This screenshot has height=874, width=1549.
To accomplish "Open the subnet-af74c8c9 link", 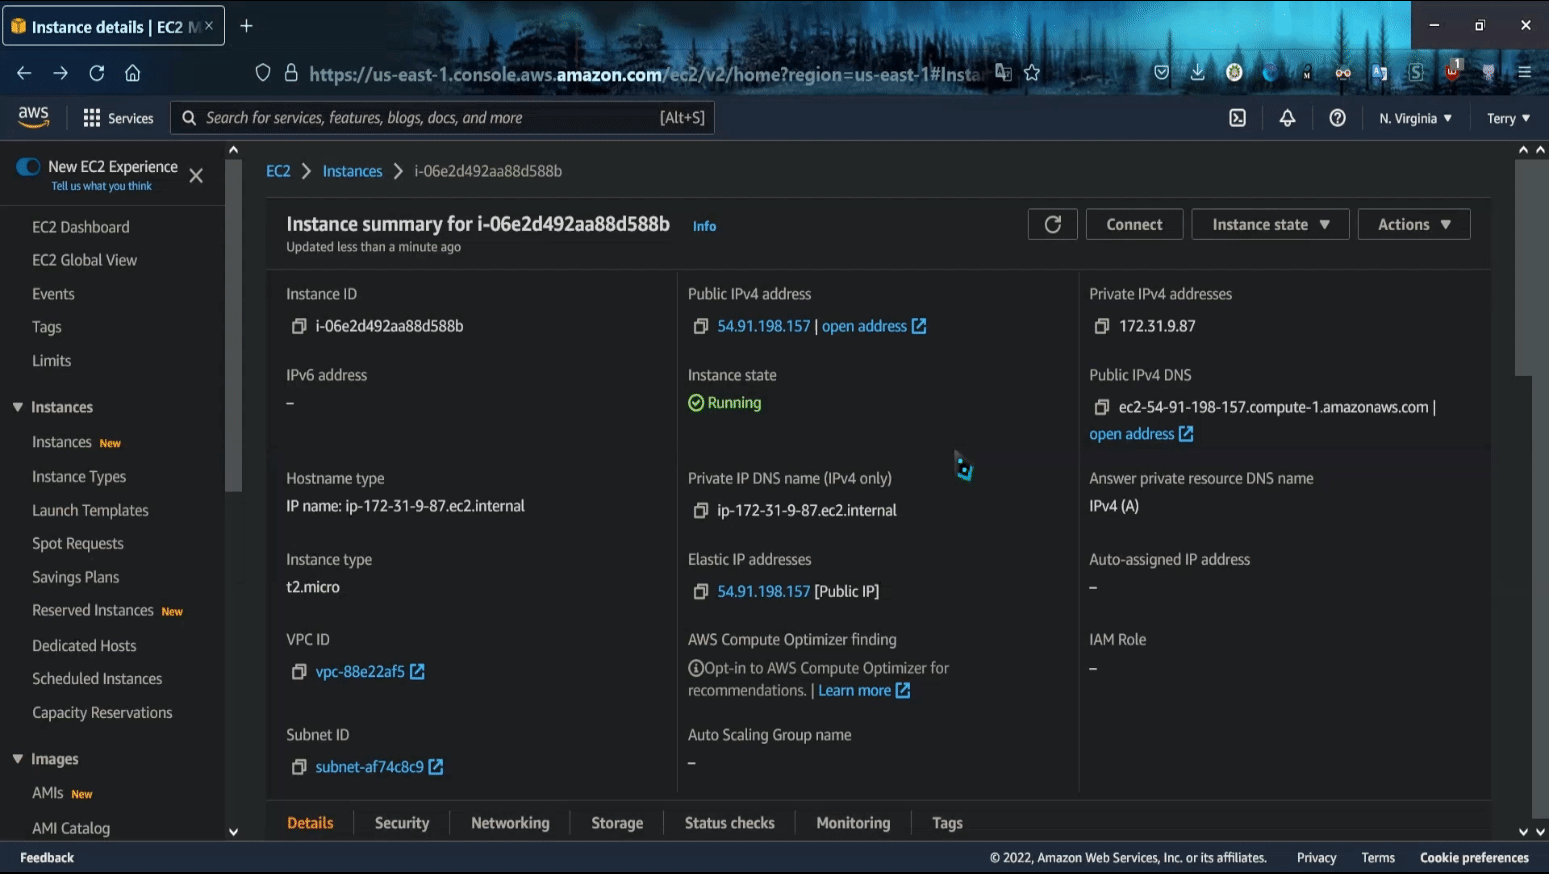I will click(x=379, y=767).
